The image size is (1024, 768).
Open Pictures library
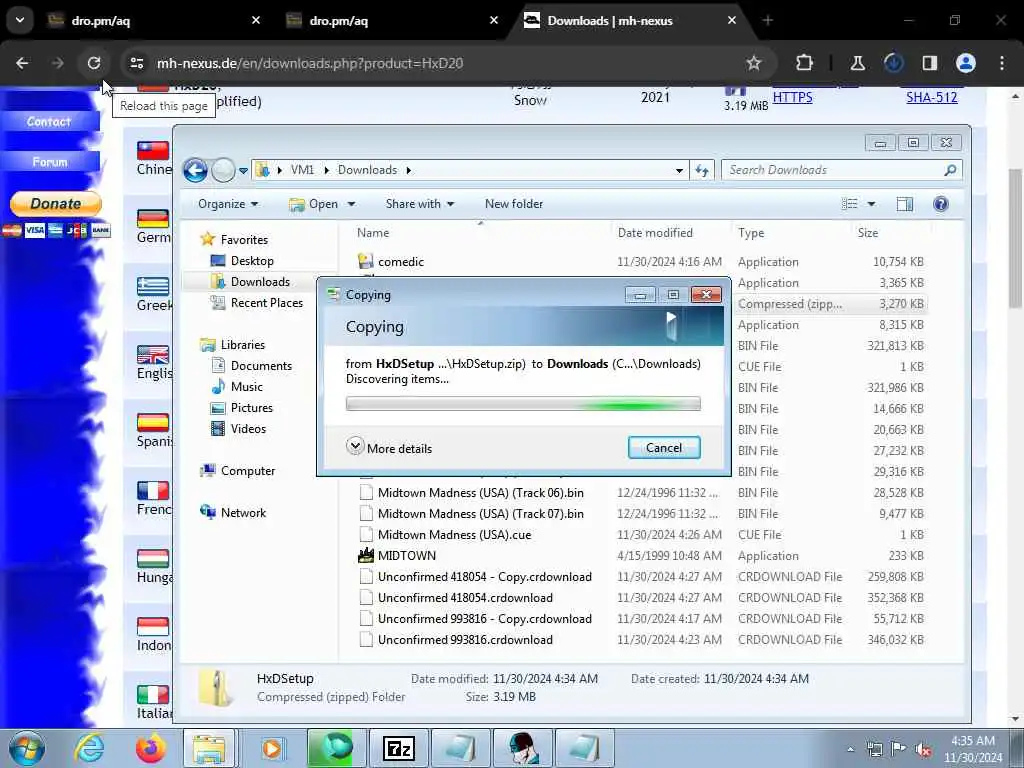pos(251,408)
